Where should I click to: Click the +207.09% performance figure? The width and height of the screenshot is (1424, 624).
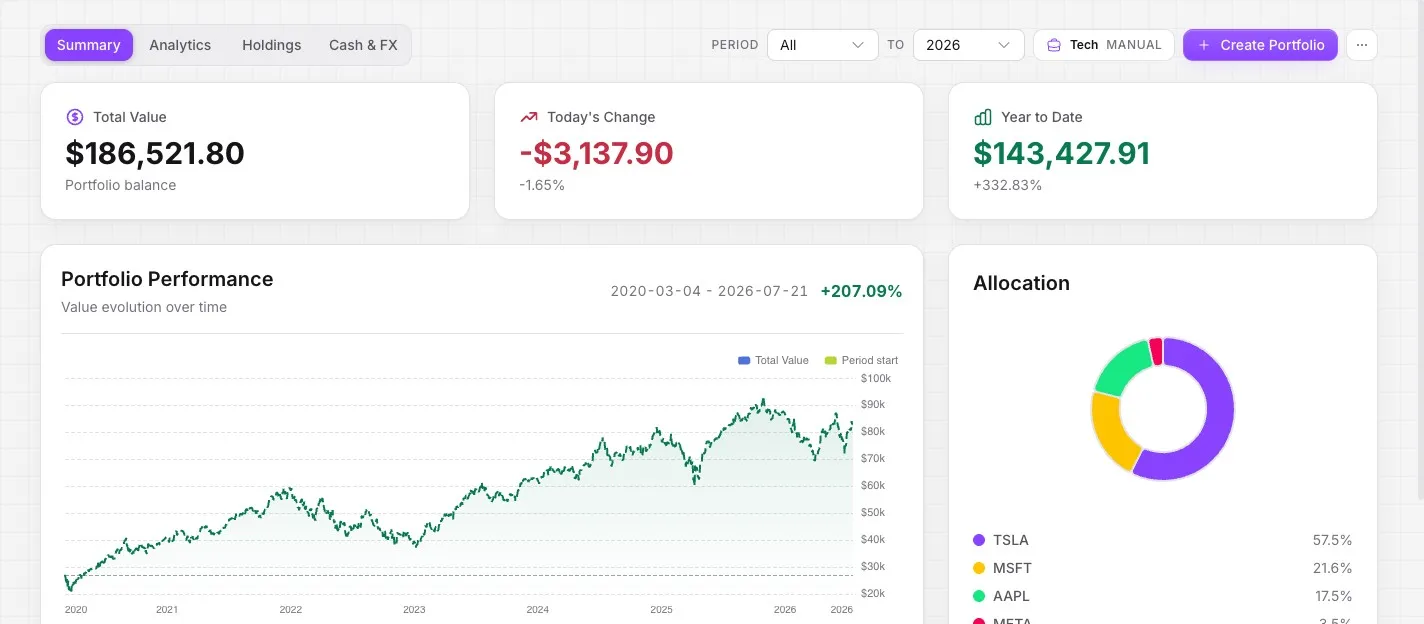[861, 291]
